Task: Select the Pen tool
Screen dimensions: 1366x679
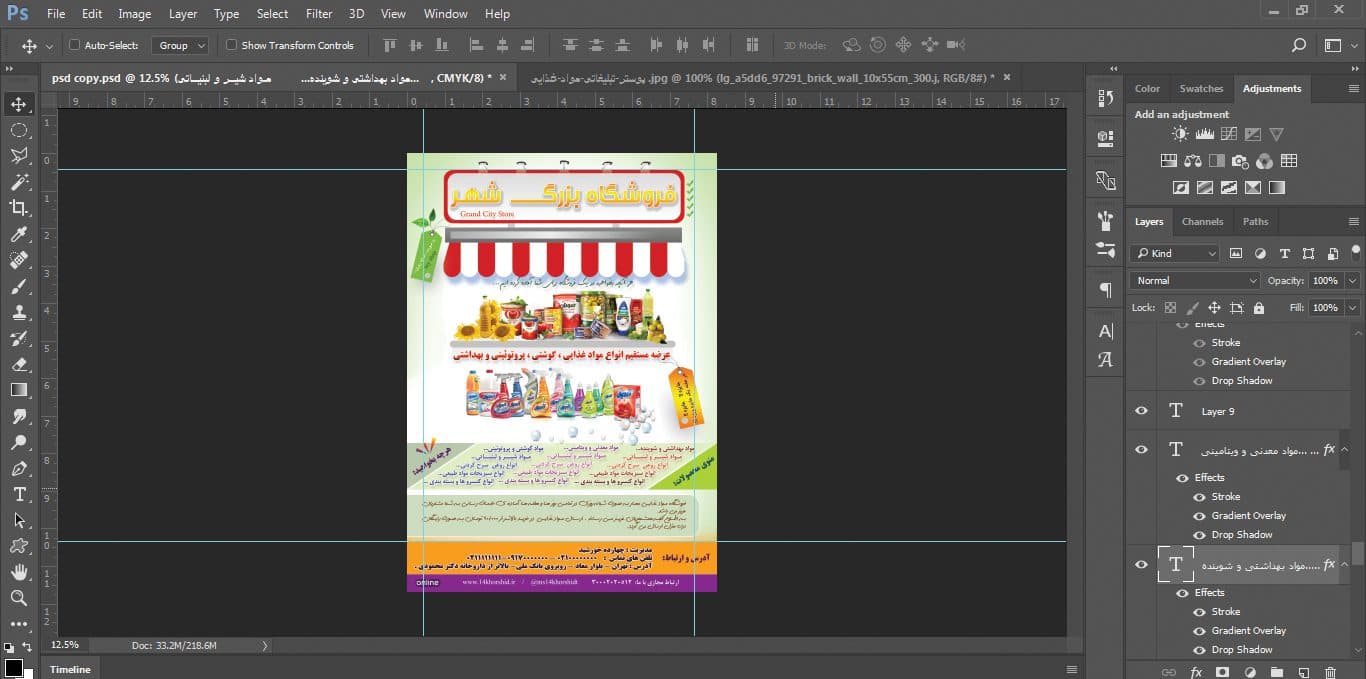Action: (x=19, y=468)
